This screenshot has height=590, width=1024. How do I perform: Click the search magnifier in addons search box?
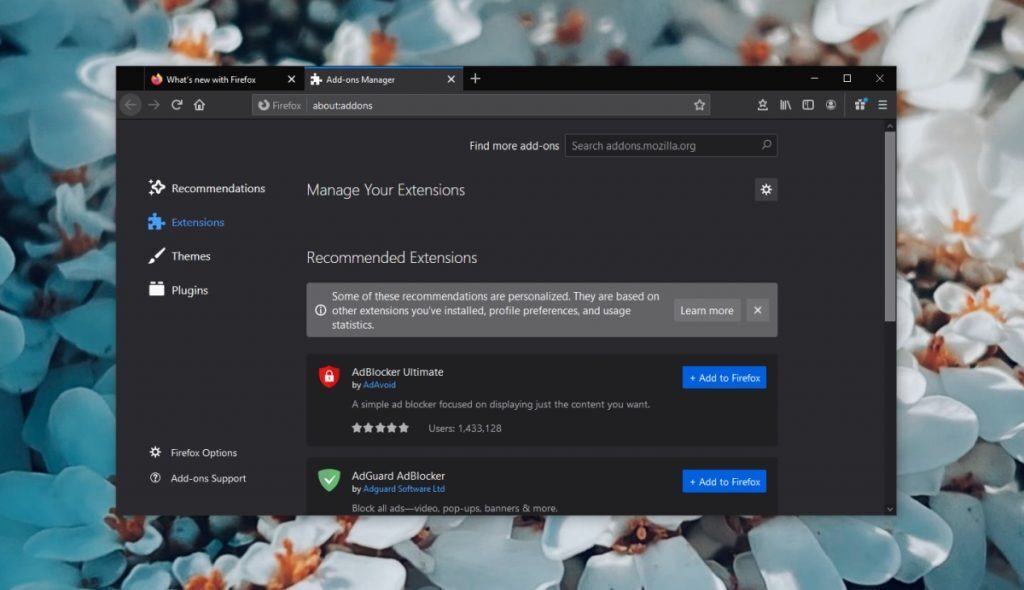click(767, 145)
